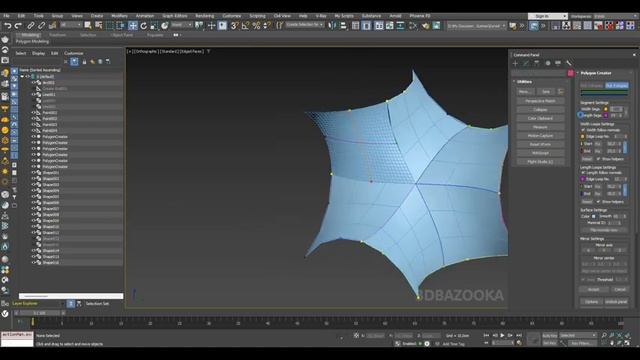Click the Bind to Space Warp icon
Screen dimensions: 640x360
click(52, 25)
